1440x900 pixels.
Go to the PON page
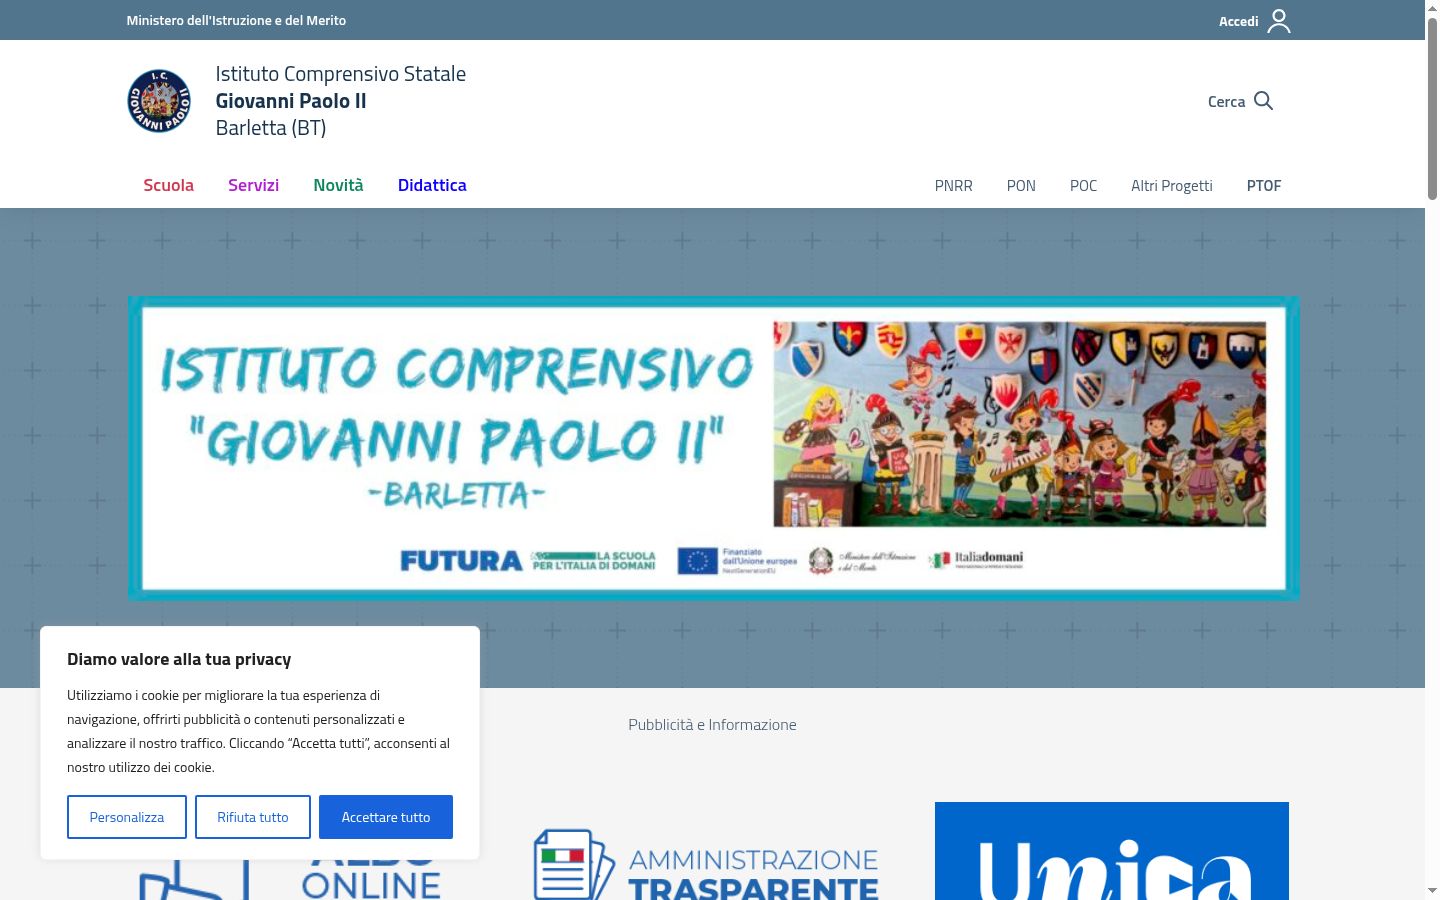coord(1021,186)
